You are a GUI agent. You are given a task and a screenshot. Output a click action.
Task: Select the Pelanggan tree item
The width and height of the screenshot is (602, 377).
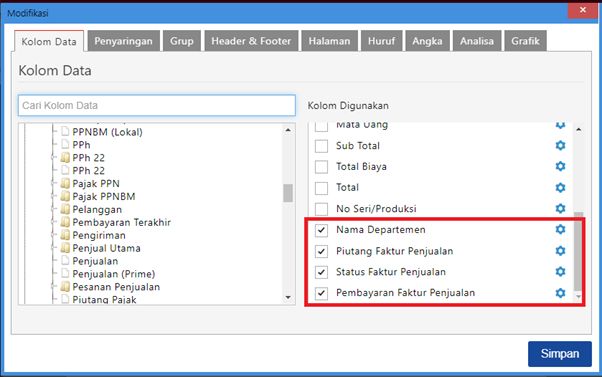[x=97, y=210]
